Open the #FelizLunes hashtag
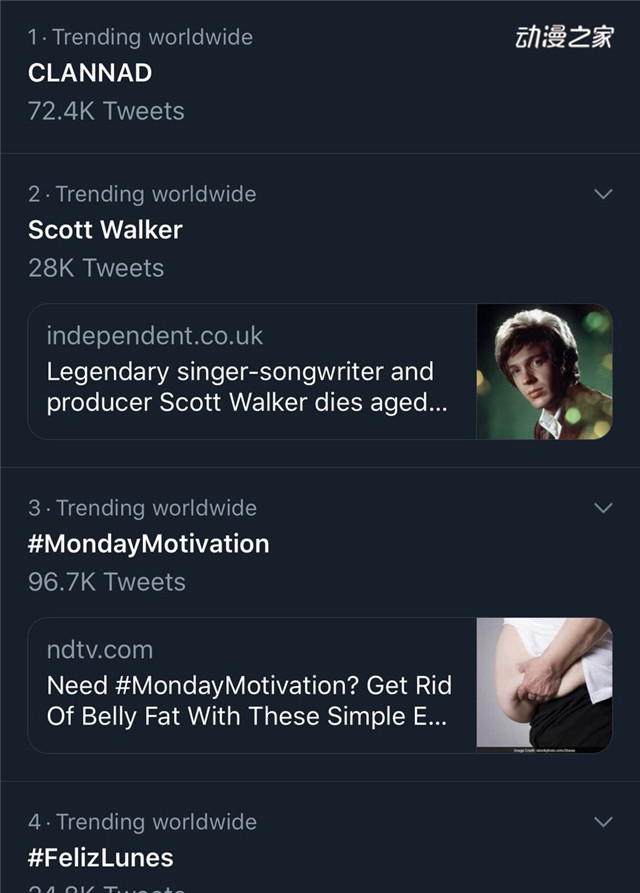 coord(101,858)
